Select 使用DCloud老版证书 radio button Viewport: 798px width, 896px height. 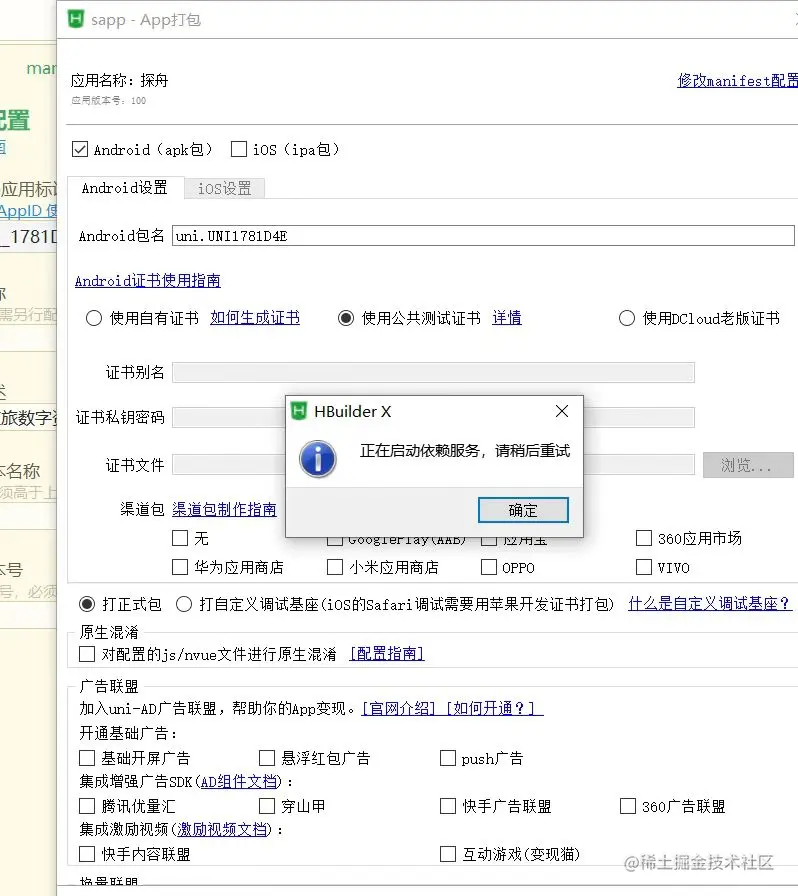[x=627, y=318]
